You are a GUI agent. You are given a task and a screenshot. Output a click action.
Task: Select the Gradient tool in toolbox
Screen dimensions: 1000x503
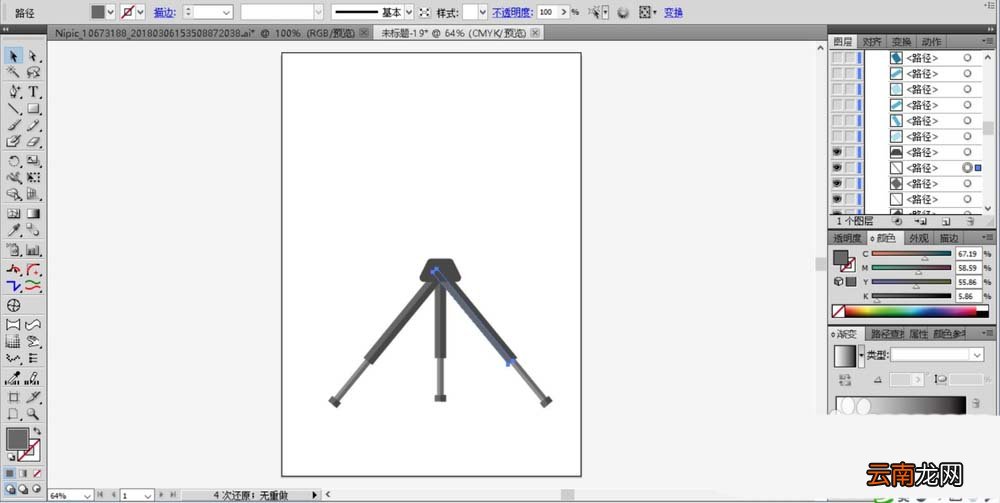pos(33,214)
